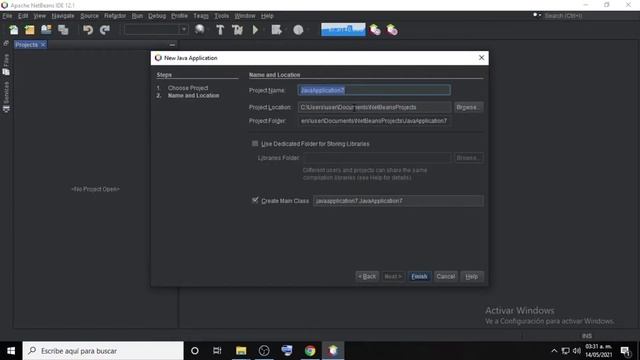Open the notification center icon
The width and height of the screenshot is (640, 360).
(625, 351)
